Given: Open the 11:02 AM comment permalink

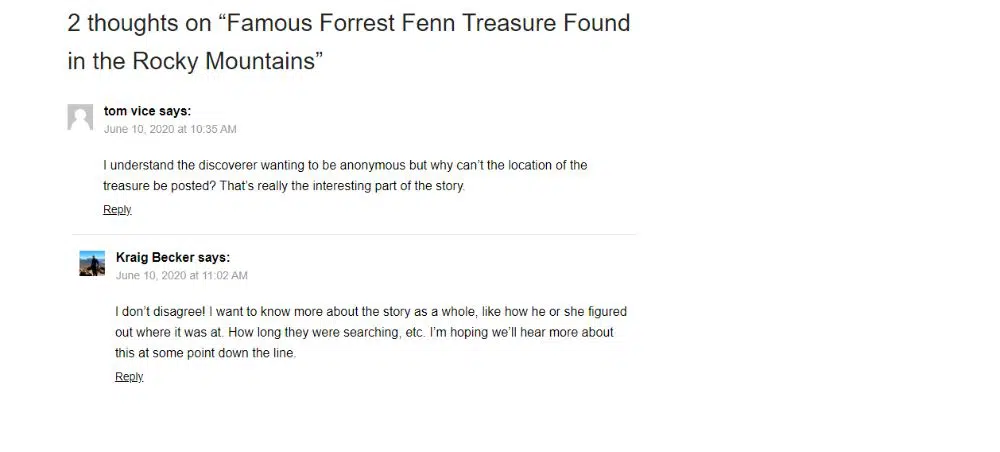Looking at the screenshot, I should tap(182, 275).
